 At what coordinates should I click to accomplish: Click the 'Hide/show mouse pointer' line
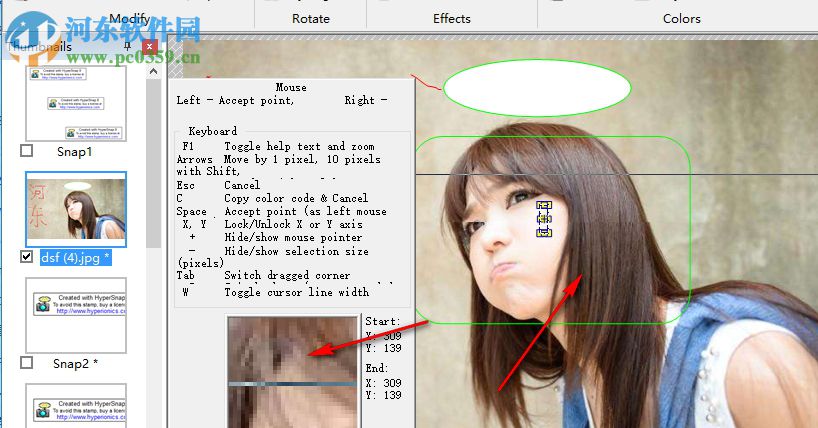tap(293, 237)
